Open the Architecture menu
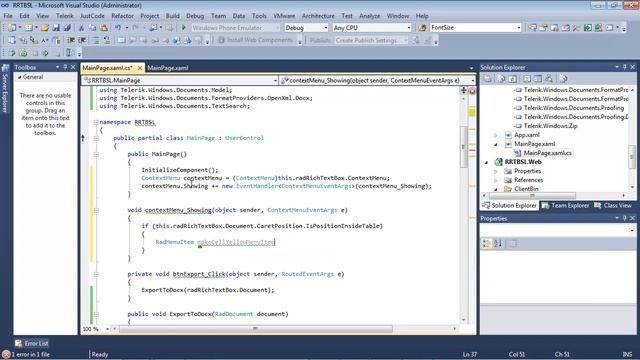The width and height of the screenshot is (640, 360). 318,16
